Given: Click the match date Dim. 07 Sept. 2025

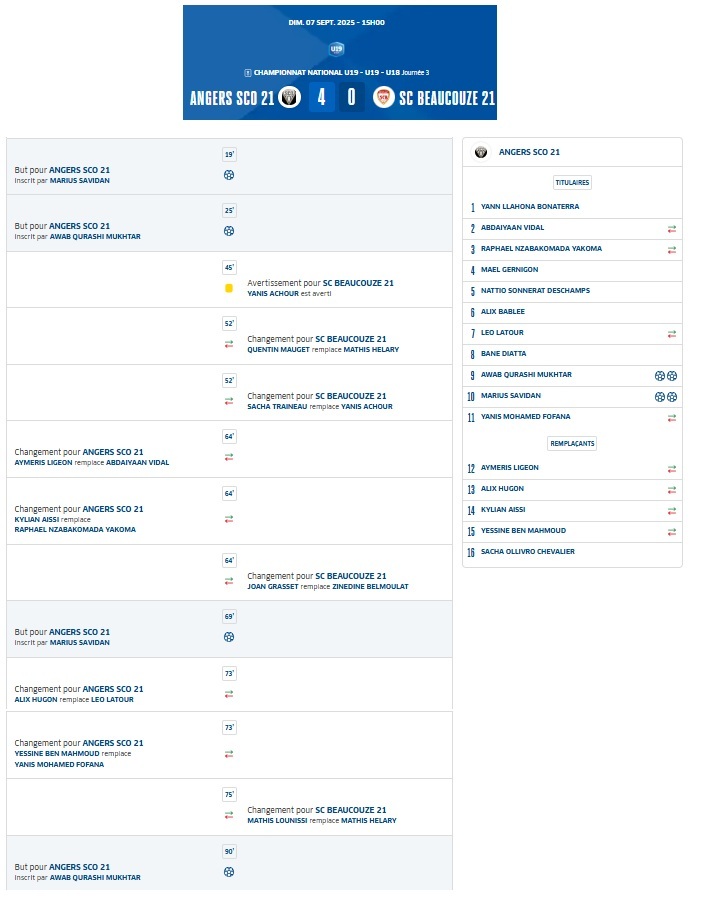Looking at the screenshot, I should click(336, 22).
